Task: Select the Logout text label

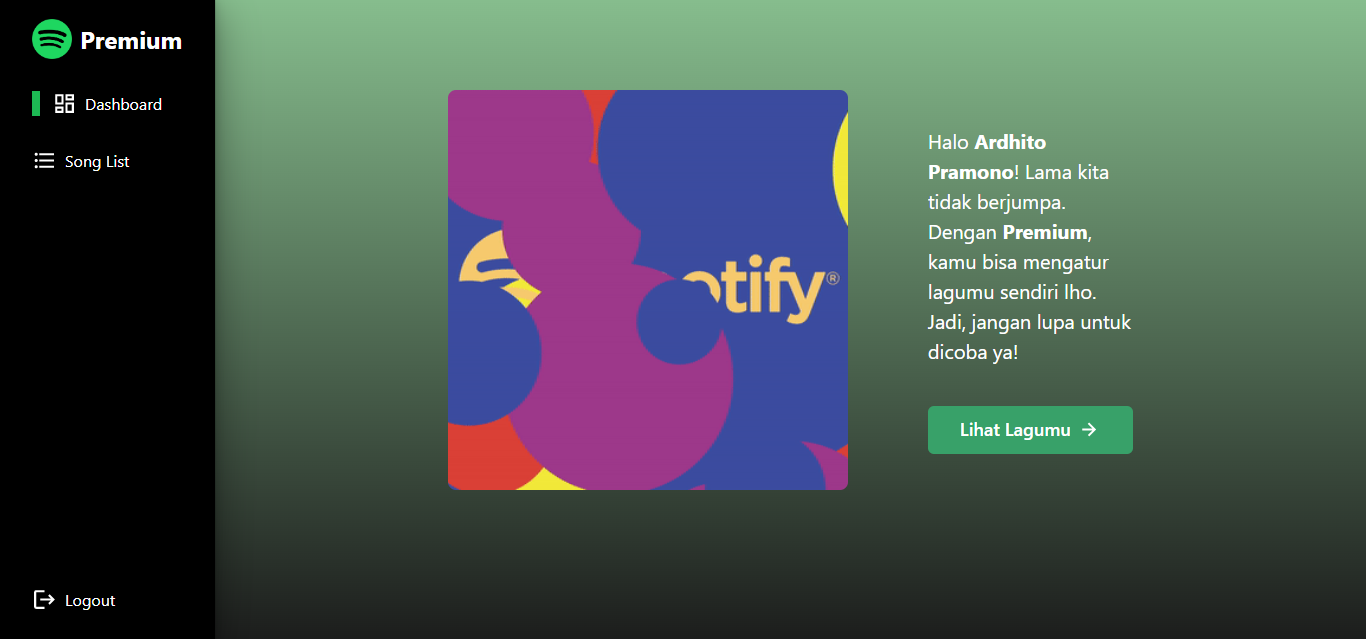Action: 90,600
